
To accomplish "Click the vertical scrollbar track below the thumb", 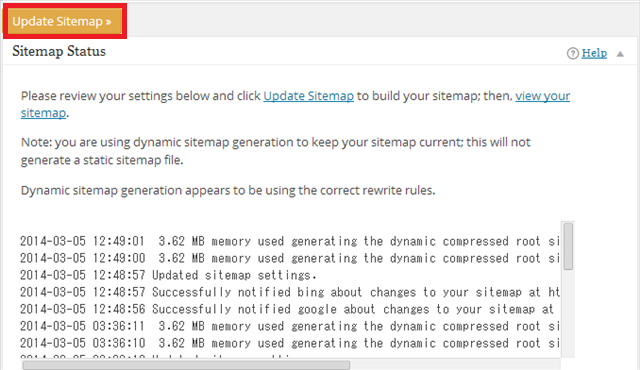I will point(568,313).
